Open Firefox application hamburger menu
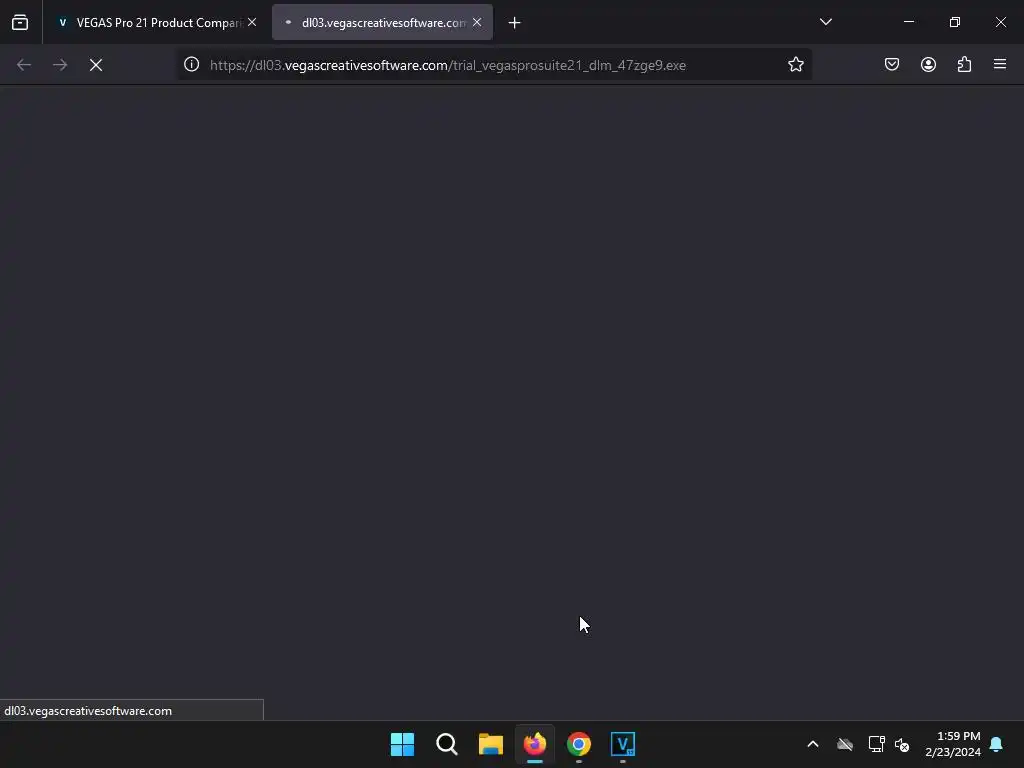This screenshot has width=1024, height=768. coord(1000,64)
